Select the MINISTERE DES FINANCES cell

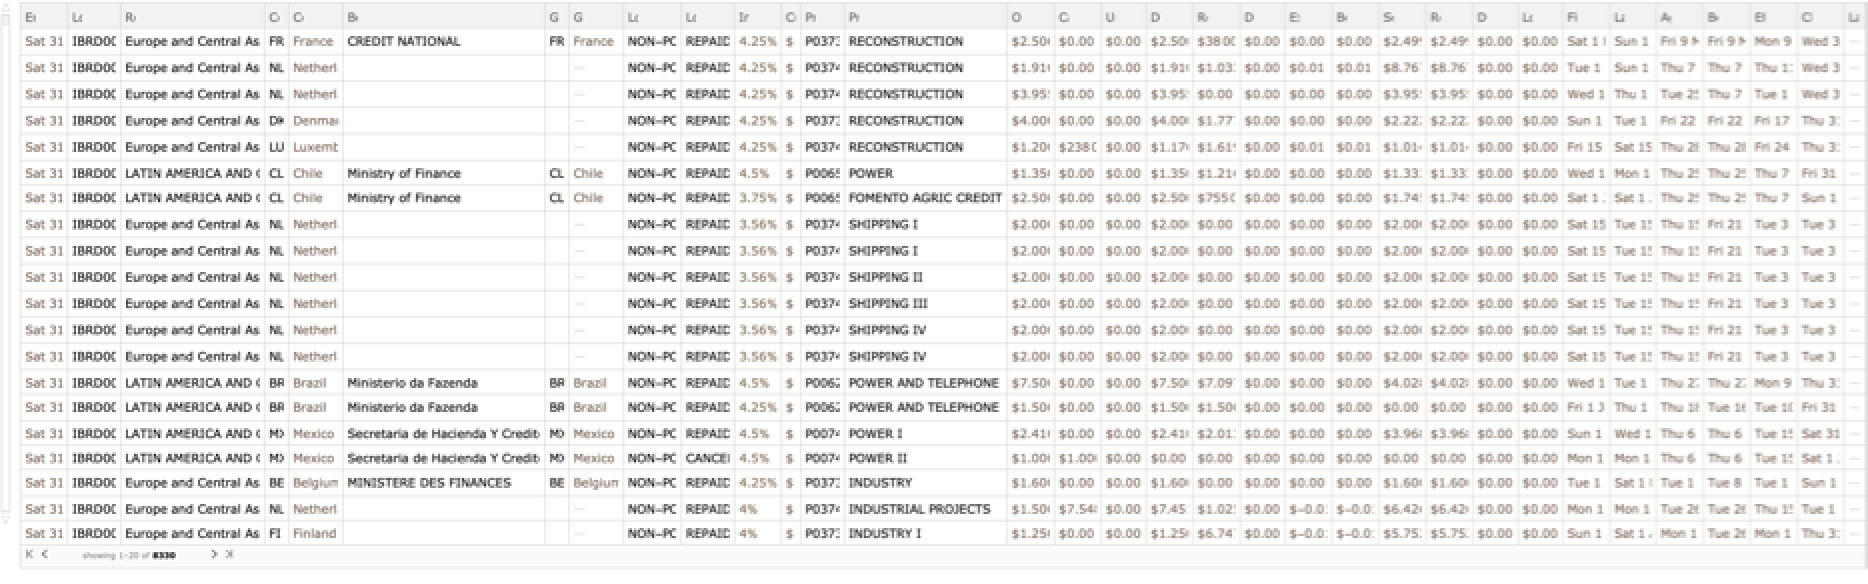tap(429, 483)
